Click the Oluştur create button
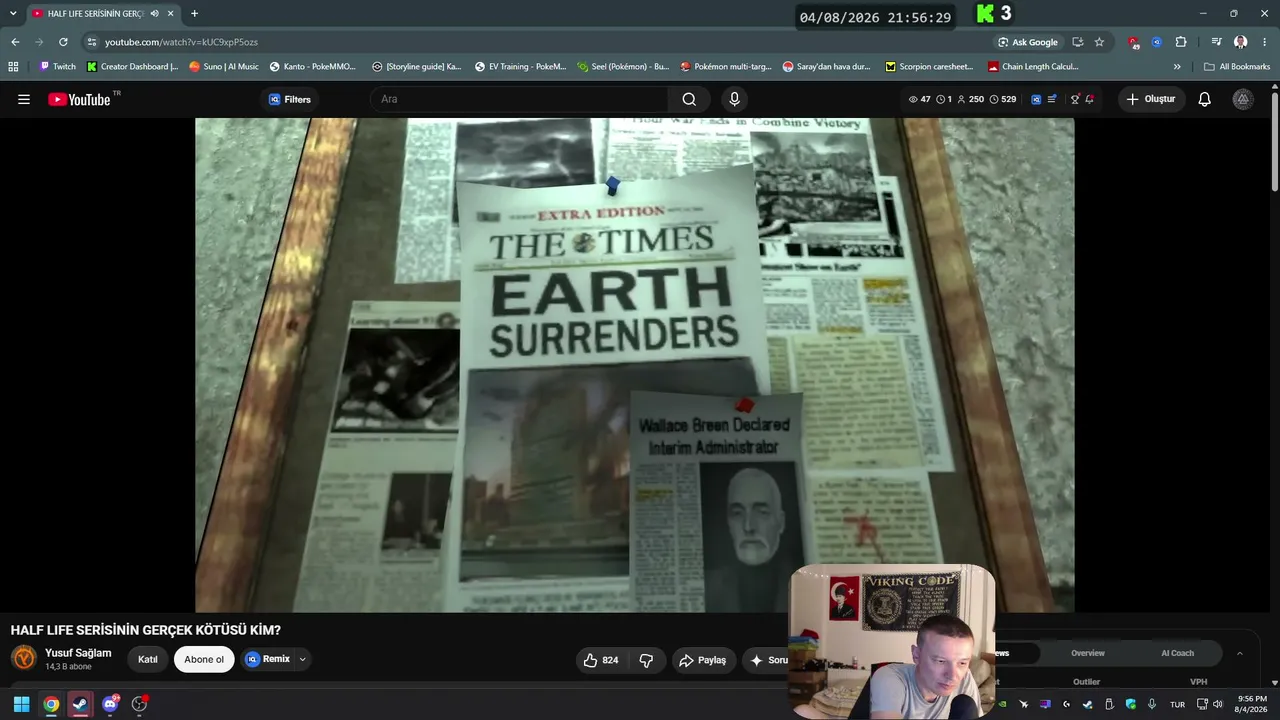 click(1151, 99)
